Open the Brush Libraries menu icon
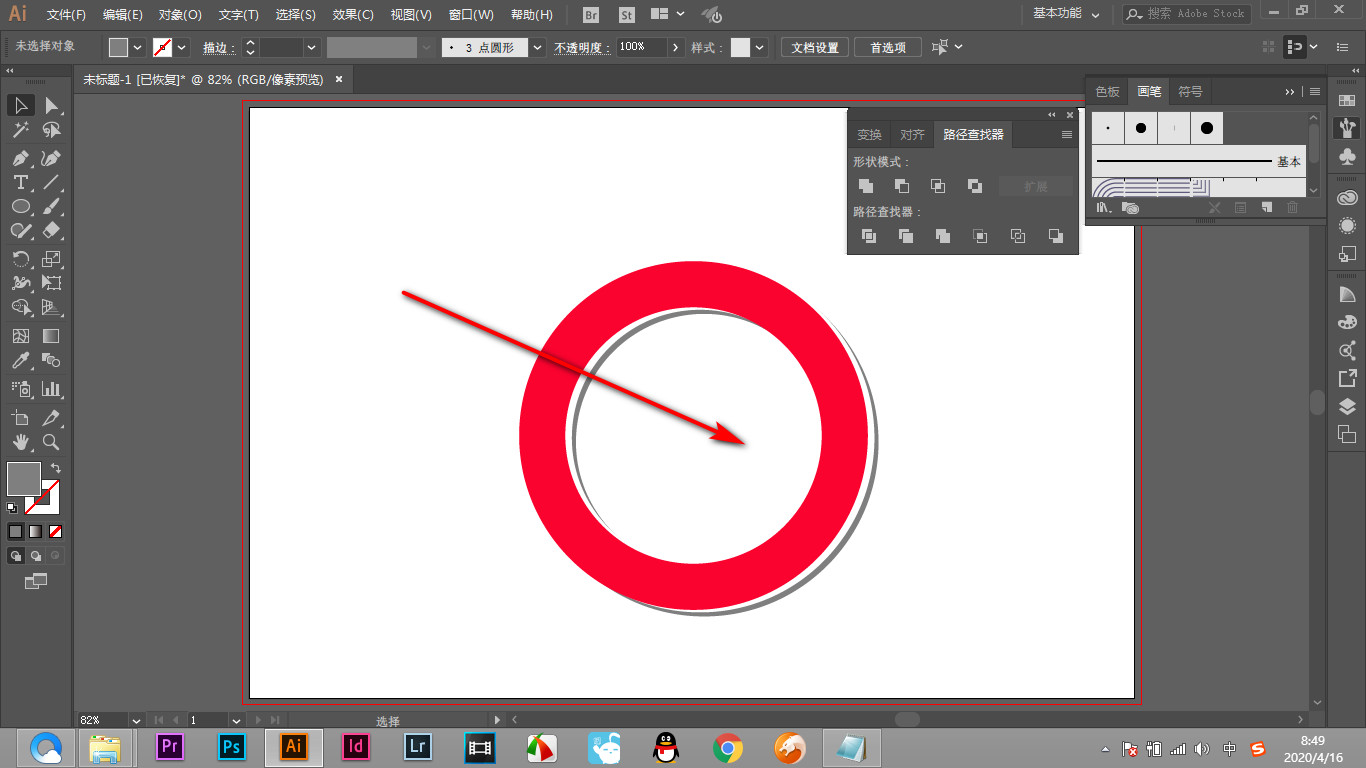 (1103, 208)
